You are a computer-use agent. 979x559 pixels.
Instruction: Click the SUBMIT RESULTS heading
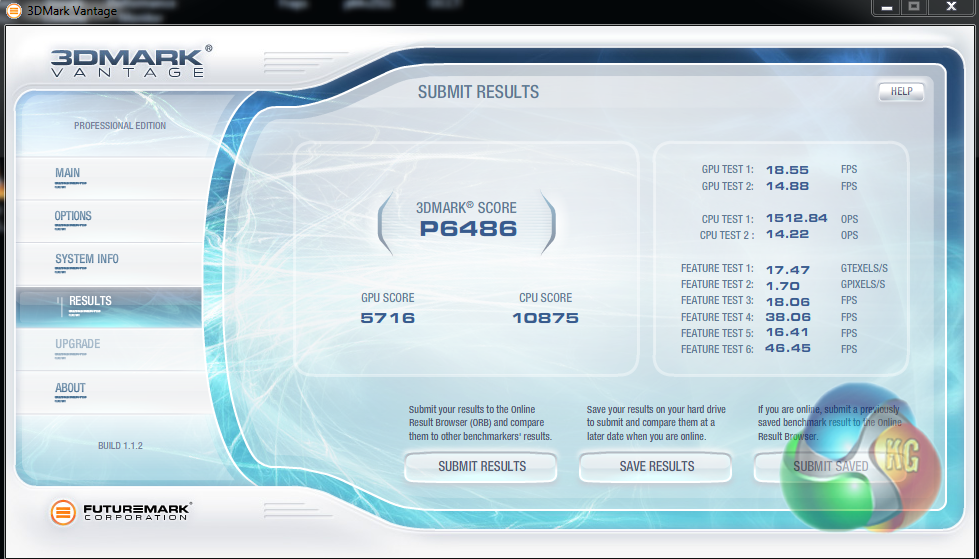(478, 92)
